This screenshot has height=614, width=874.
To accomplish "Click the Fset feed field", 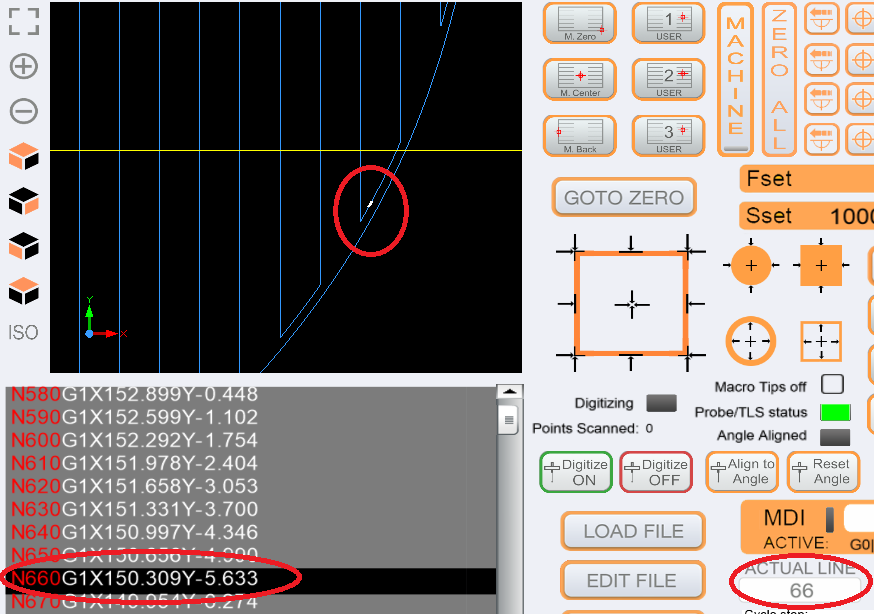I will pos(807,179).
